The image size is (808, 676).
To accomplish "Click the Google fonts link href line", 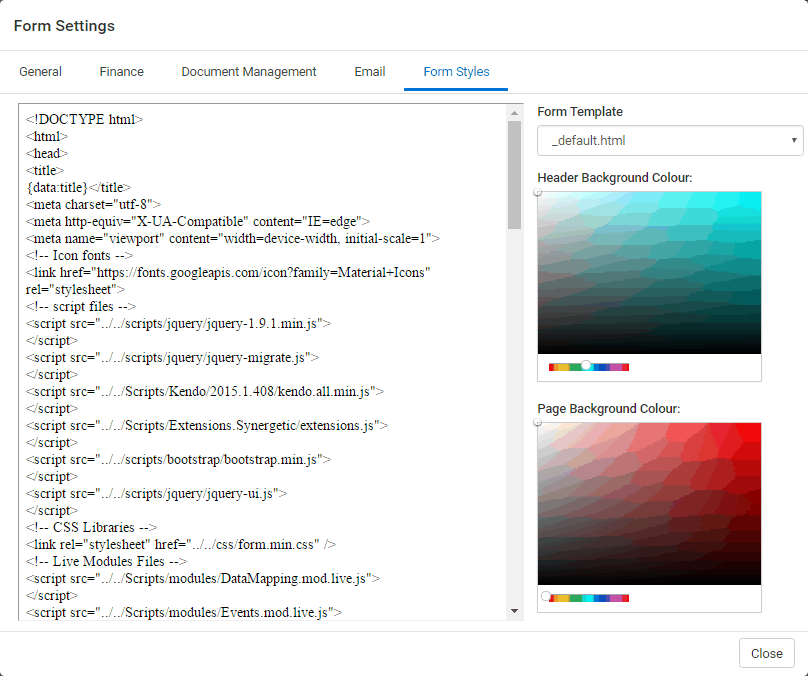I will point(228,273).
